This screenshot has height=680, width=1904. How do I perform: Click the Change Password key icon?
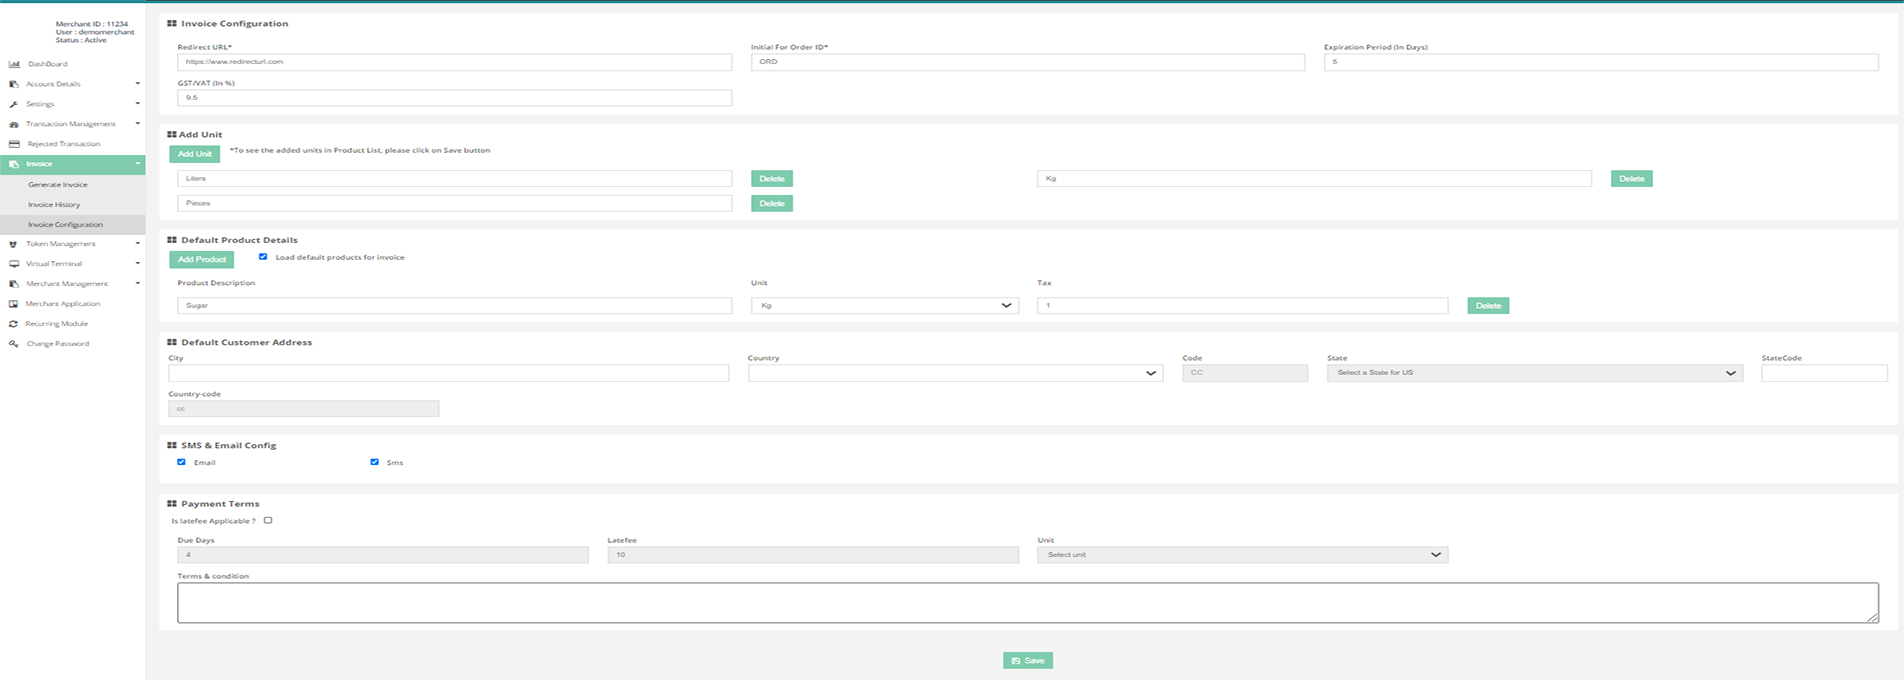pos(14,344)
